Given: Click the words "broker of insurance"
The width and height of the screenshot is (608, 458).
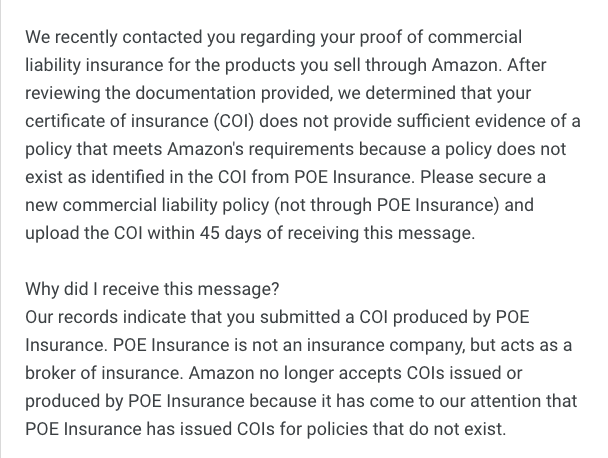Looking at the screenshot, I should tap(97, 375).
